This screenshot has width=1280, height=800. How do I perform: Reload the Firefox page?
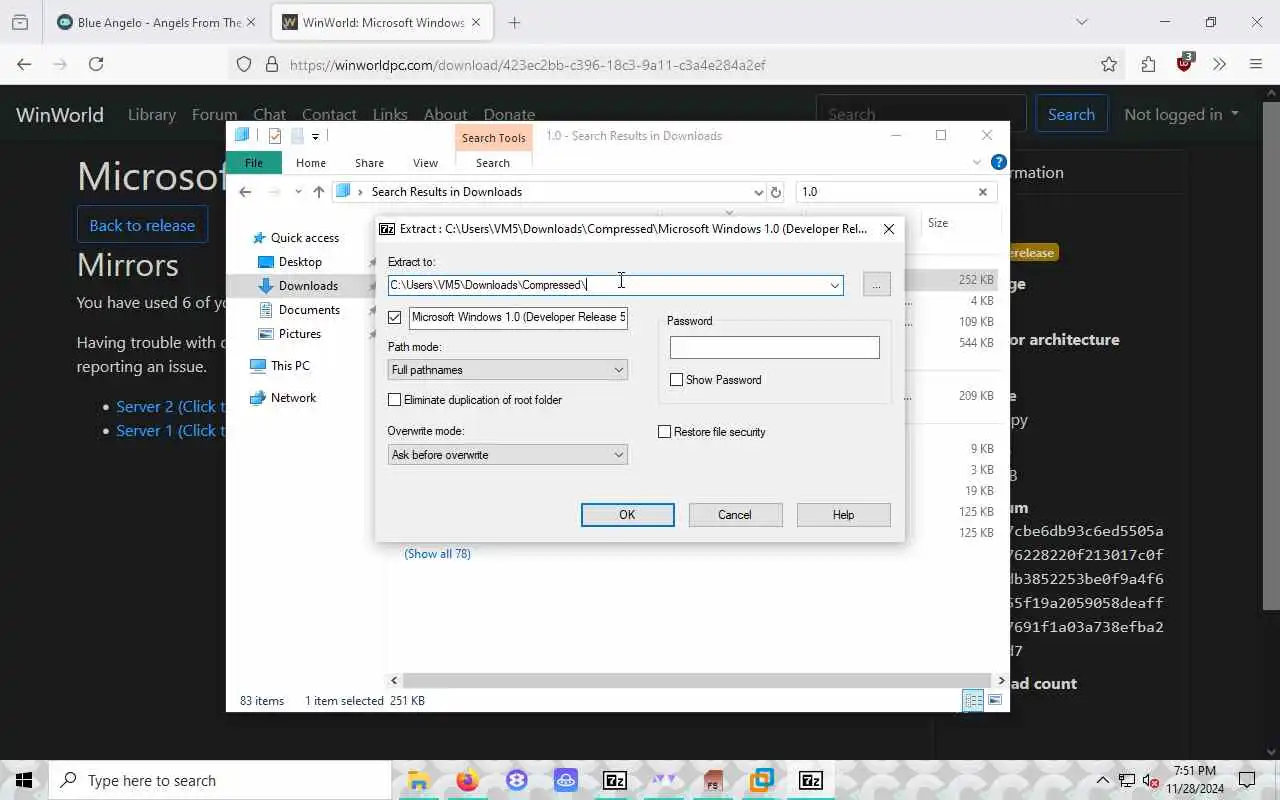[x=96, y=64]
